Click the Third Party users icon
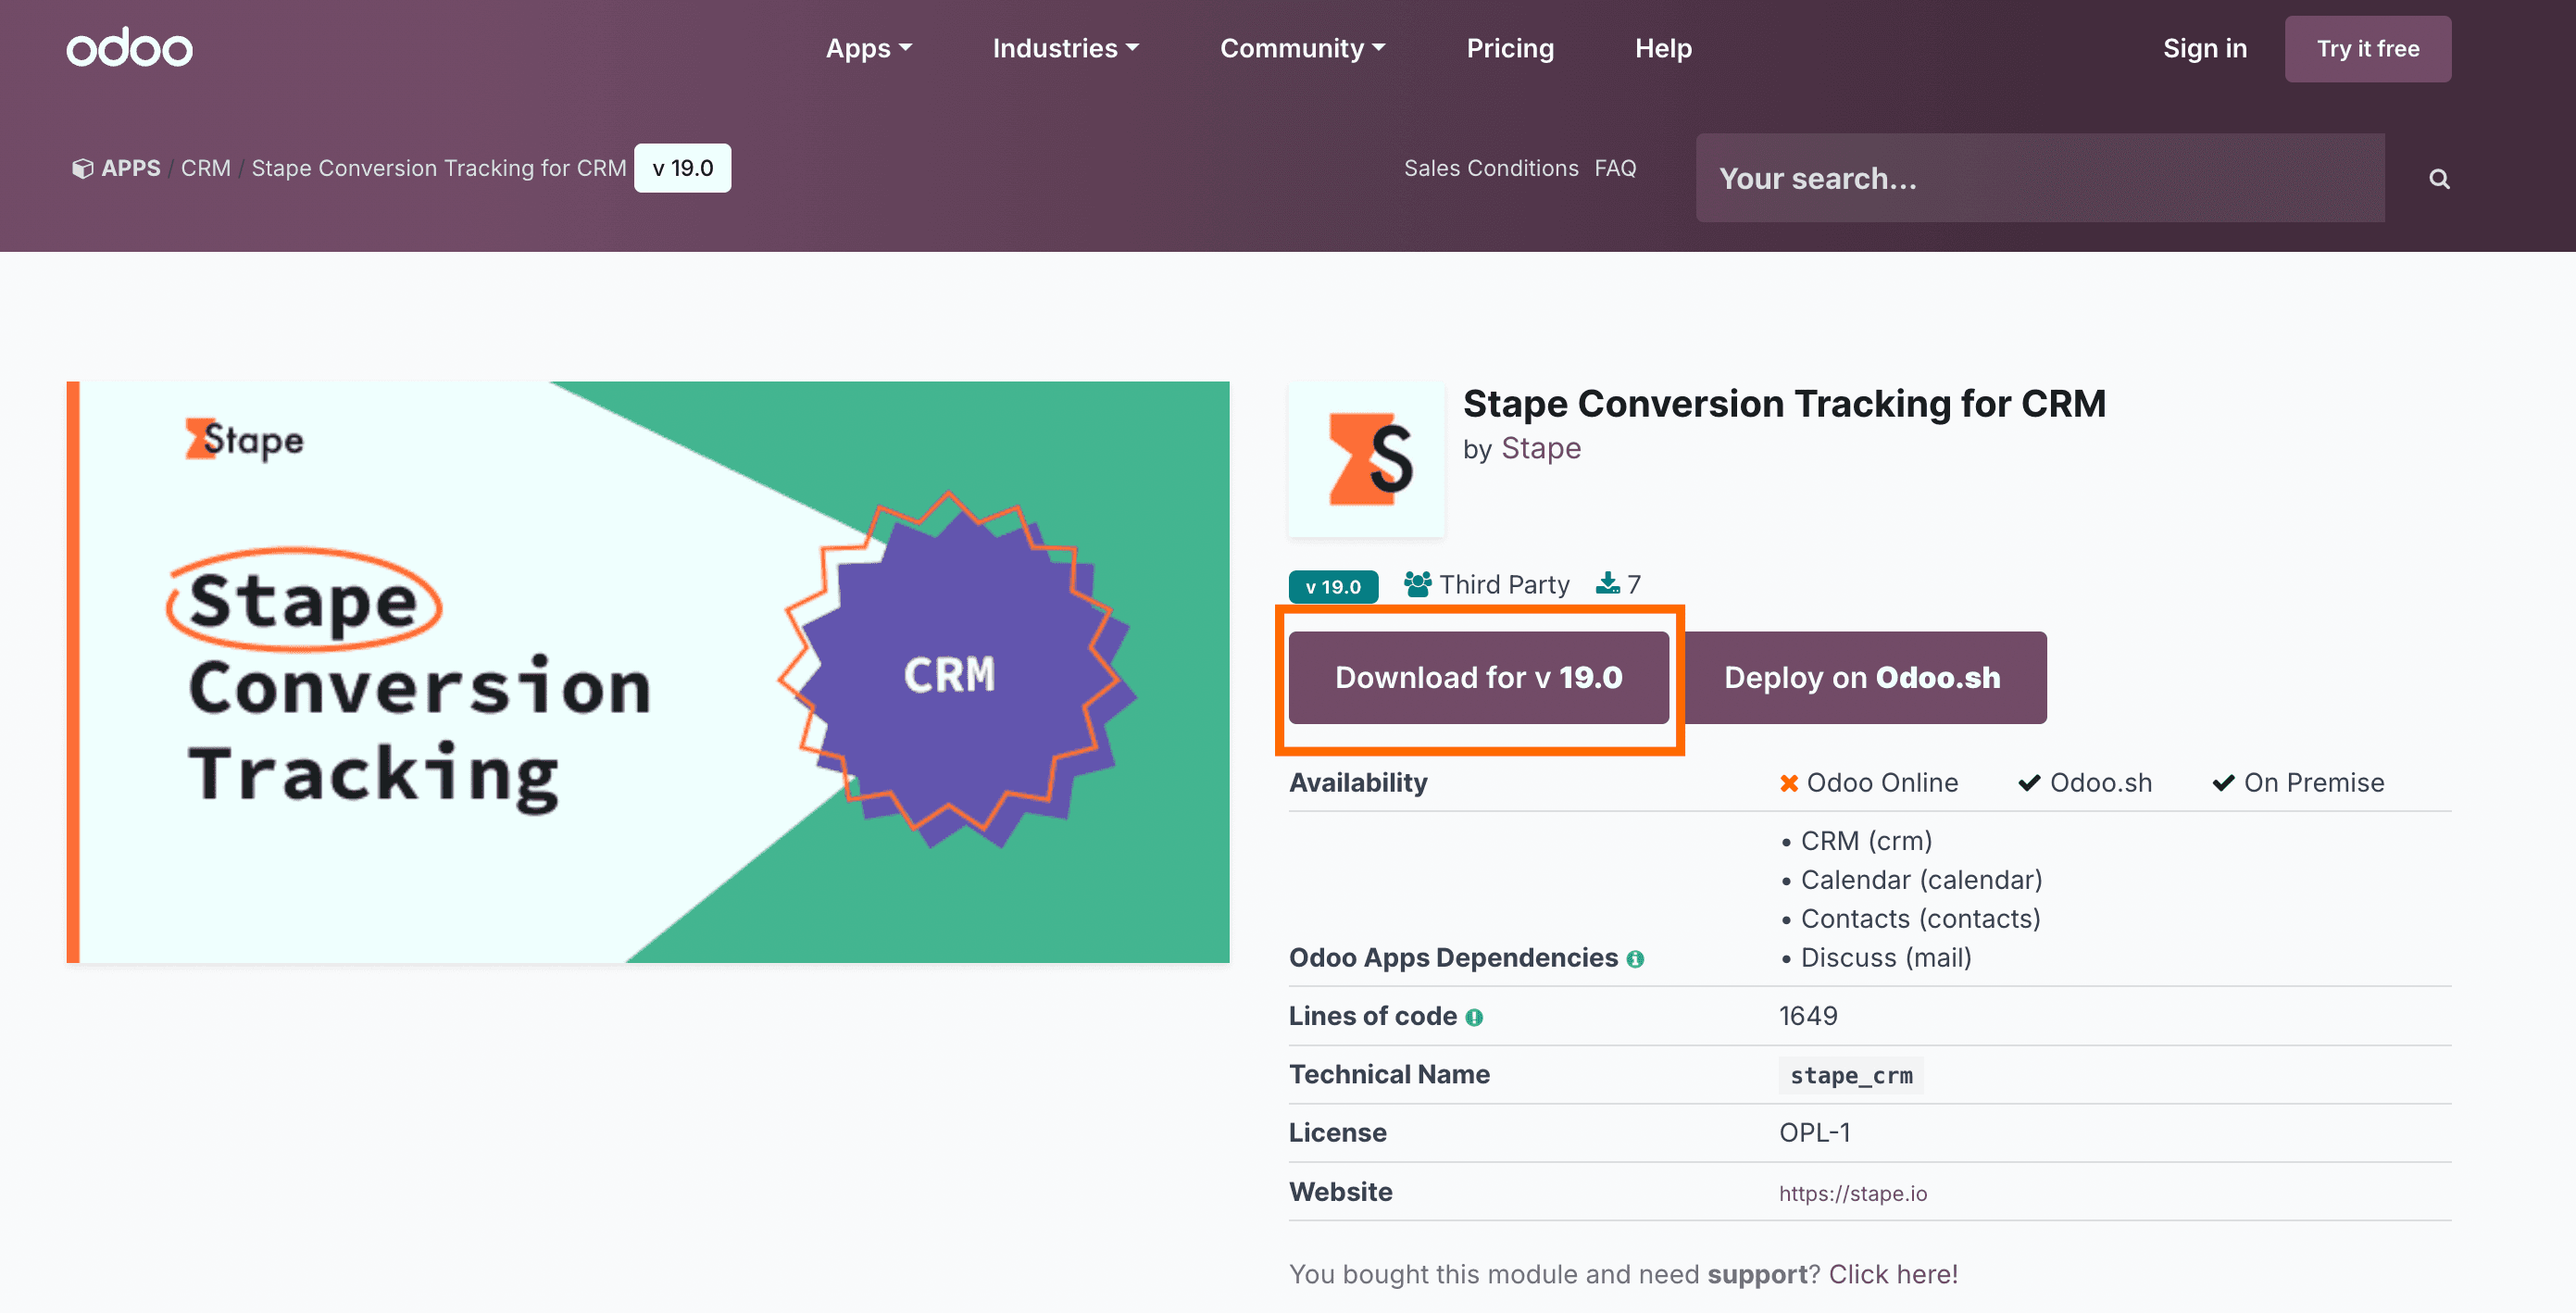 [1417, 584]
